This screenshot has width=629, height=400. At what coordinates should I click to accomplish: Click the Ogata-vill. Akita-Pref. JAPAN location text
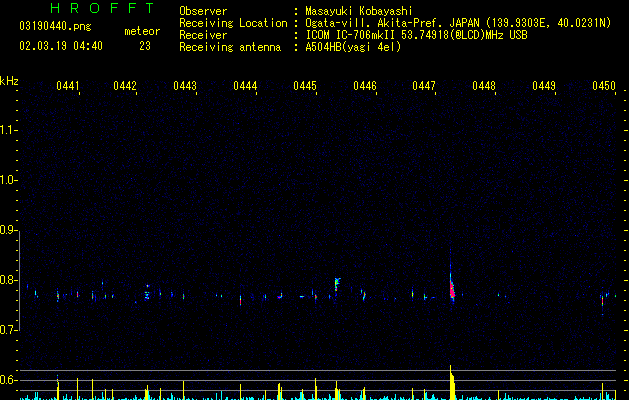(458, 23)
